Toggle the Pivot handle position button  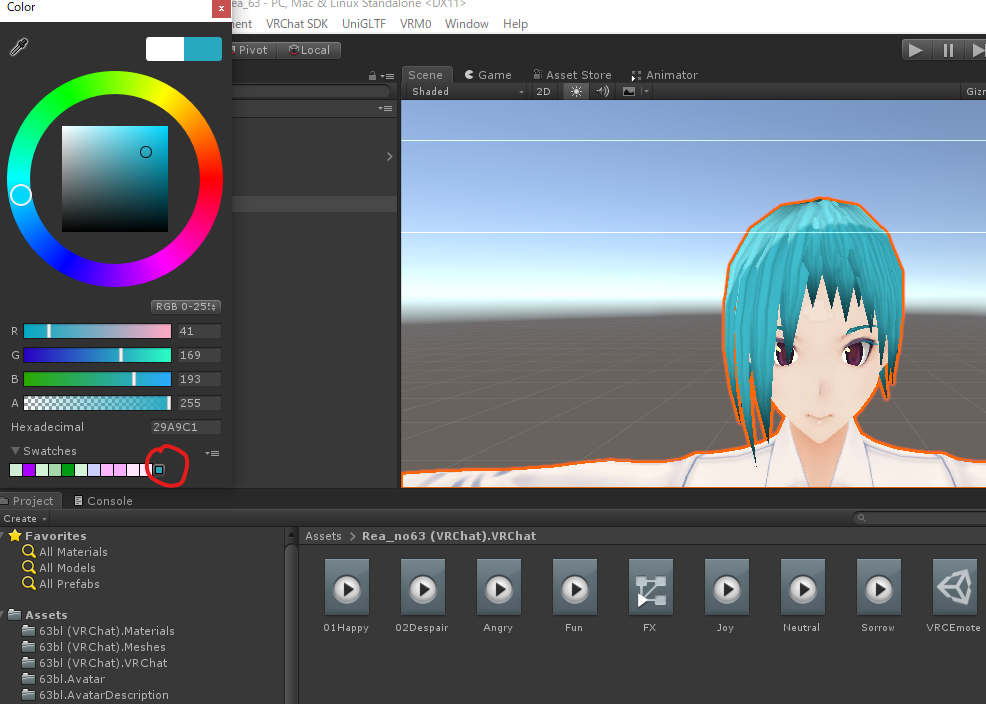point(252,50)
